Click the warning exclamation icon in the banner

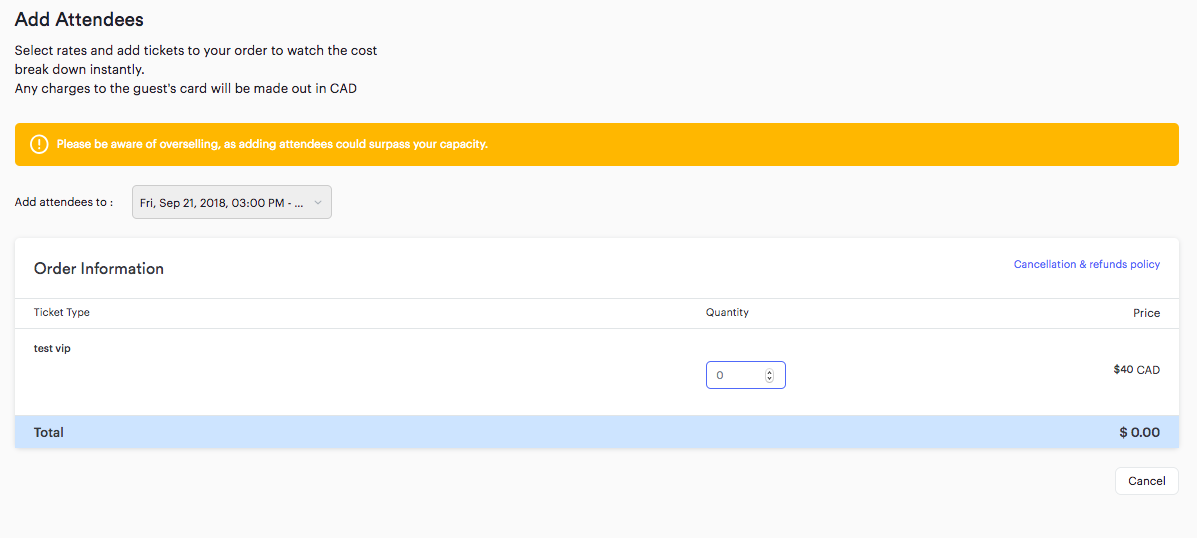tap(39, 144)
